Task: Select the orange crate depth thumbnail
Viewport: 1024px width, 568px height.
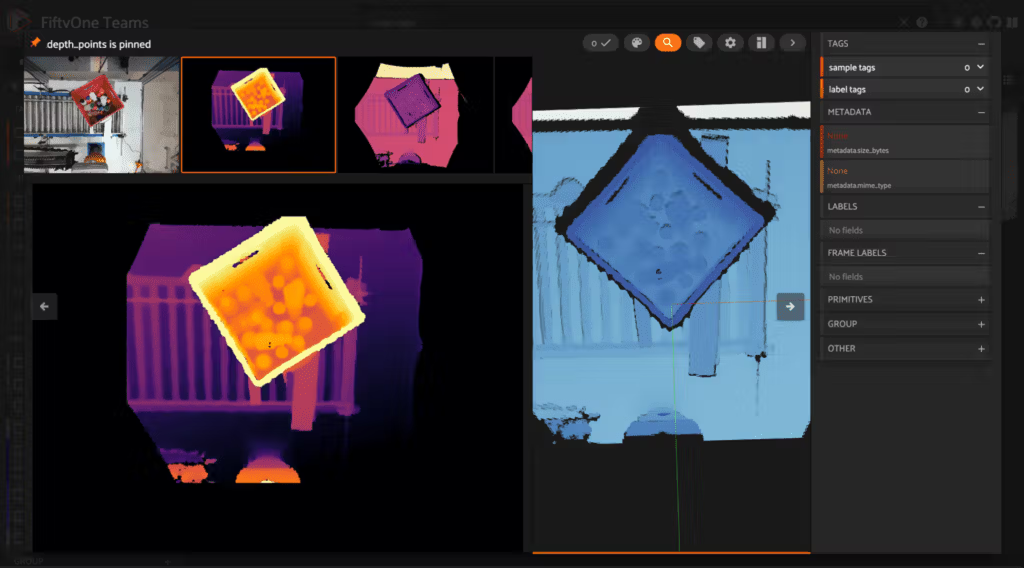Action: [259, 115]
